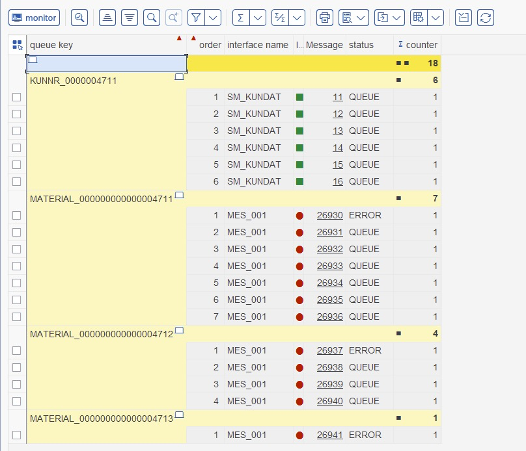Refresh the queue list

coord(485,17)
